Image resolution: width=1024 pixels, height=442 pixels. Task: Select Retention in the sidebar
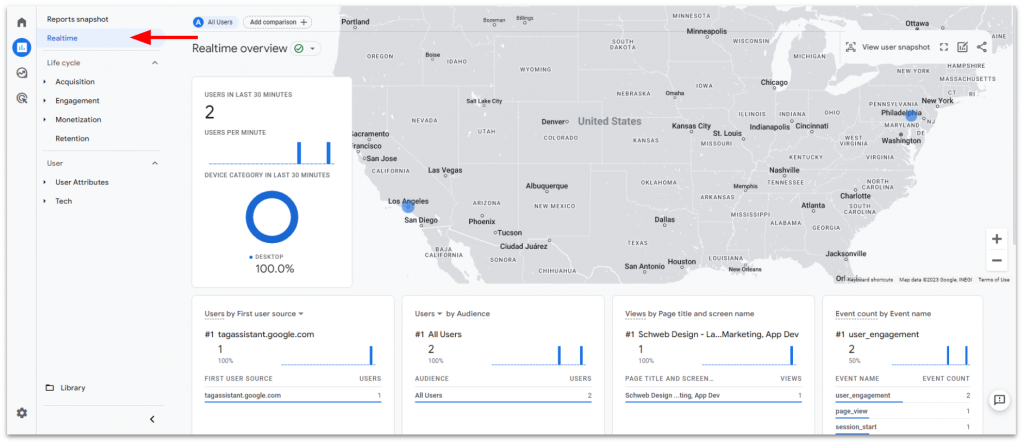click(x=72, y=139)
